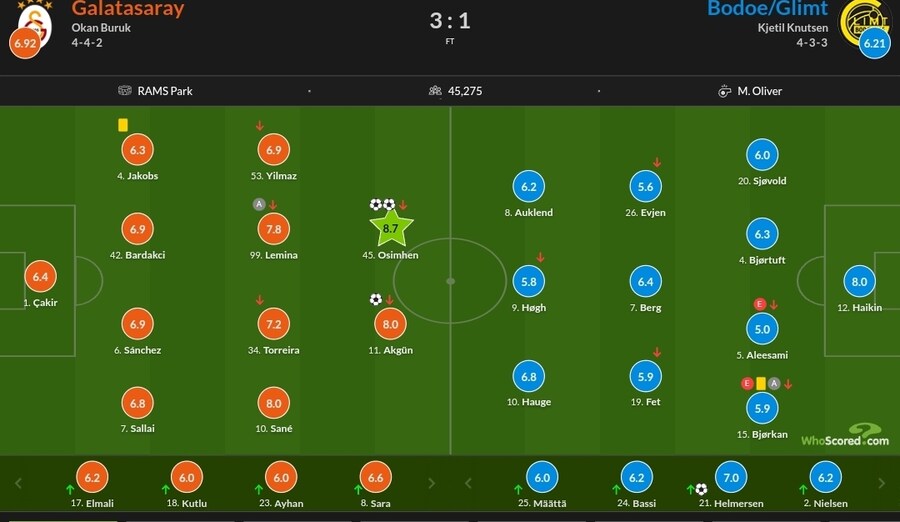Open the Galatasaray team name link
Screen dimensions: 900x522
click(128, 9)
